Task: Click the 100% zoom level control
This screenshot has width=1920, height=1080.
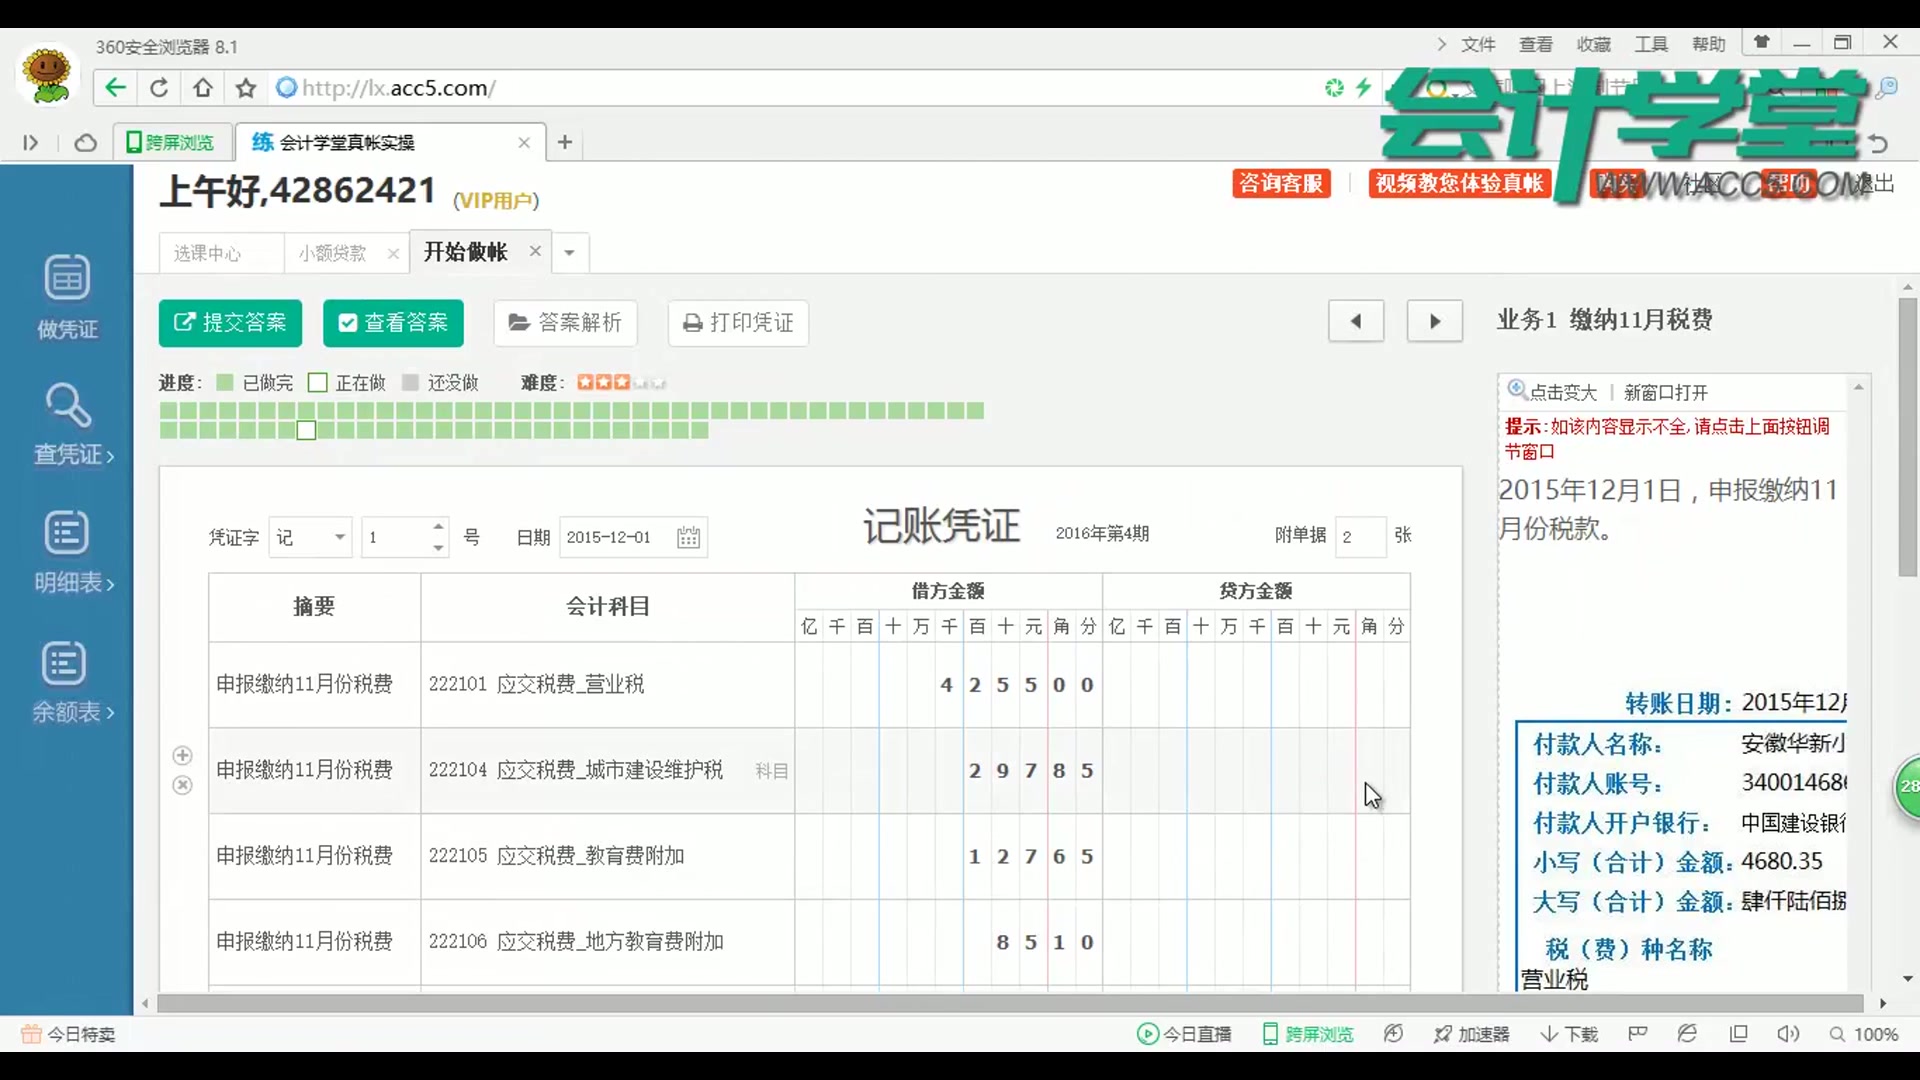Action: point(1864,1034)
